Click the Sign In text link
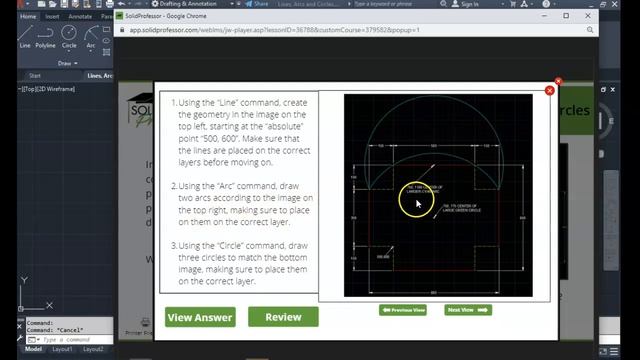The width and height of the screenshot is (640, 360). pos(470,4)
